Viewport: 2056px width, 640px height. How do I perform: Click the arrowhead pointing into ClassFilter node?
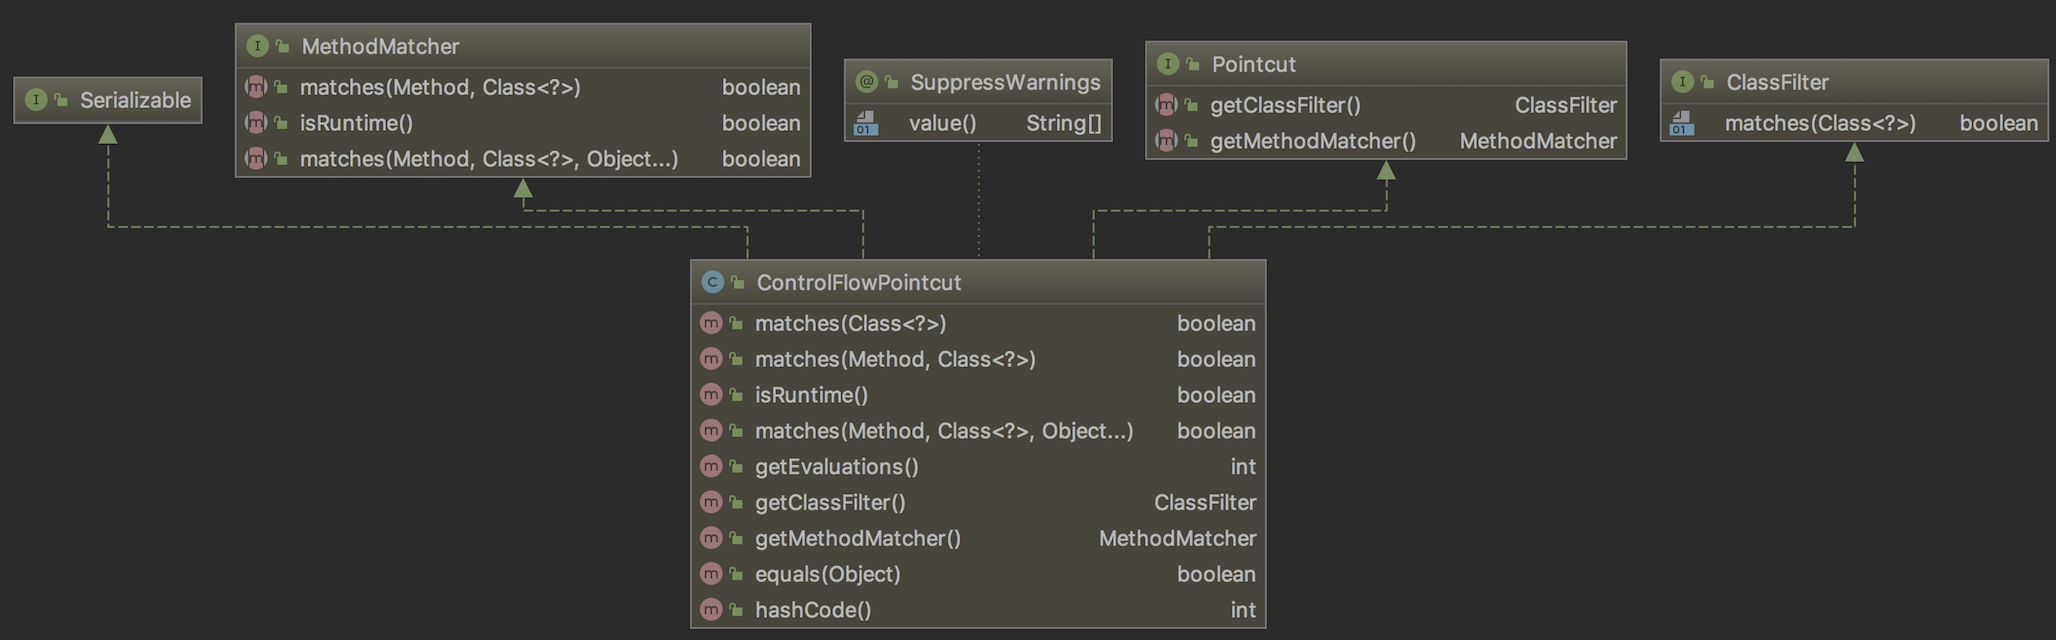[x=1854, y=152]
